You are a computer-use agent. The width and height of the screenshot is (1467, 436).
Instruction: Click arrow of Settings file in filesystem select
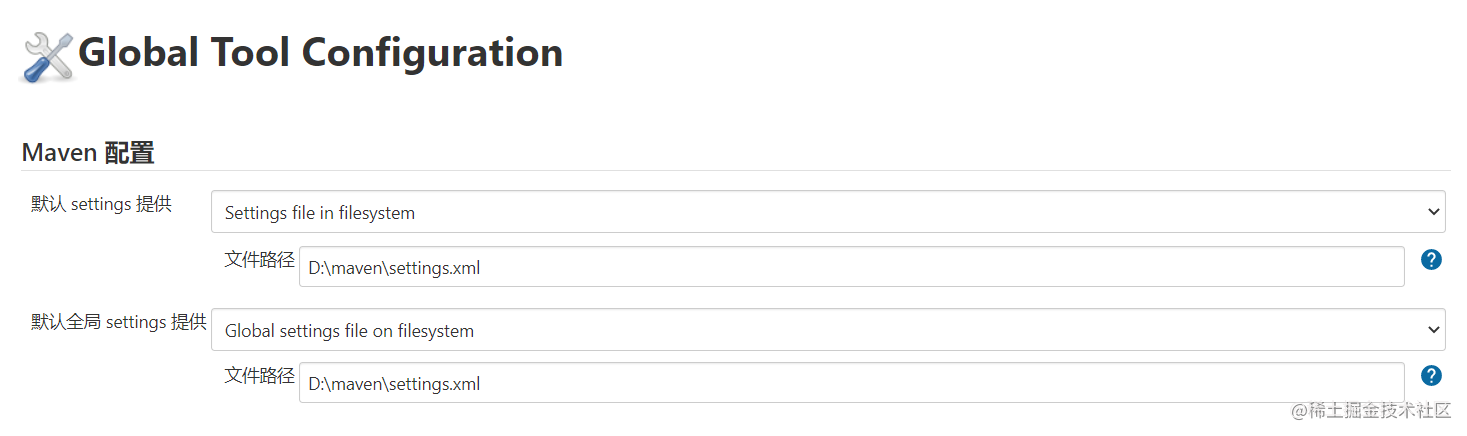(x=1434, y=212)
